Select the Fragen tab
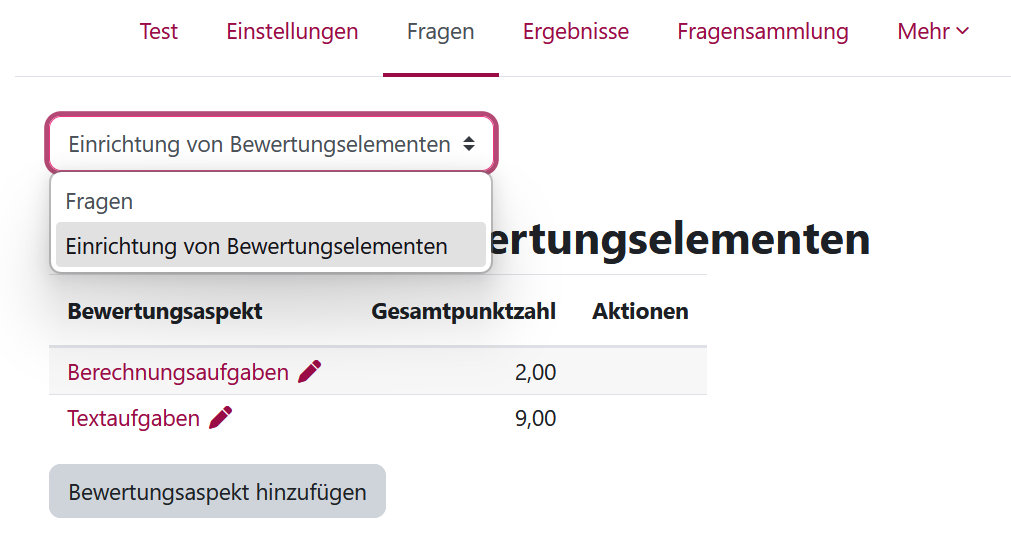 (440, 32)
